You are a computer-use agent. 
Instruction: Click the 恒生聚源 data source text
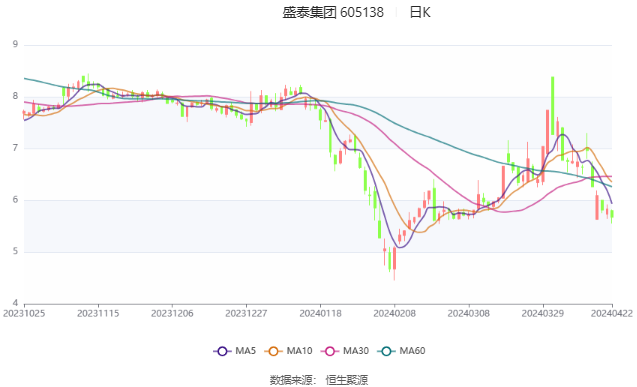(x=347, y=380)
